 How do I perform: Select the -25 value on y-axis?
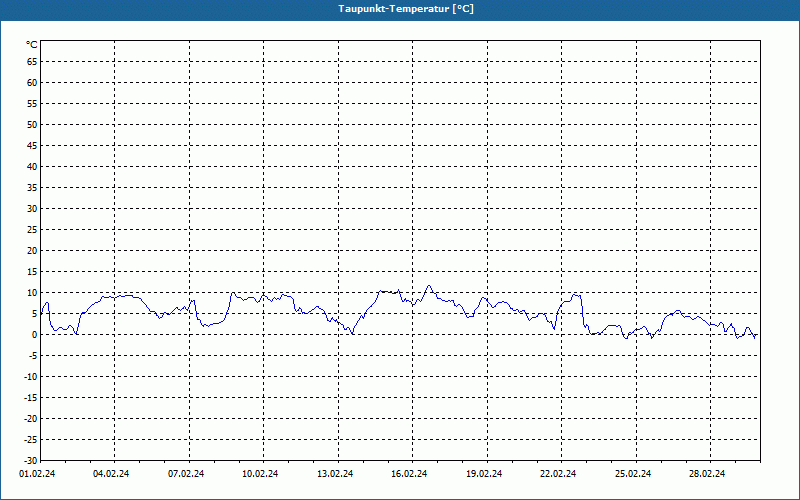click(x=31, y=440)
